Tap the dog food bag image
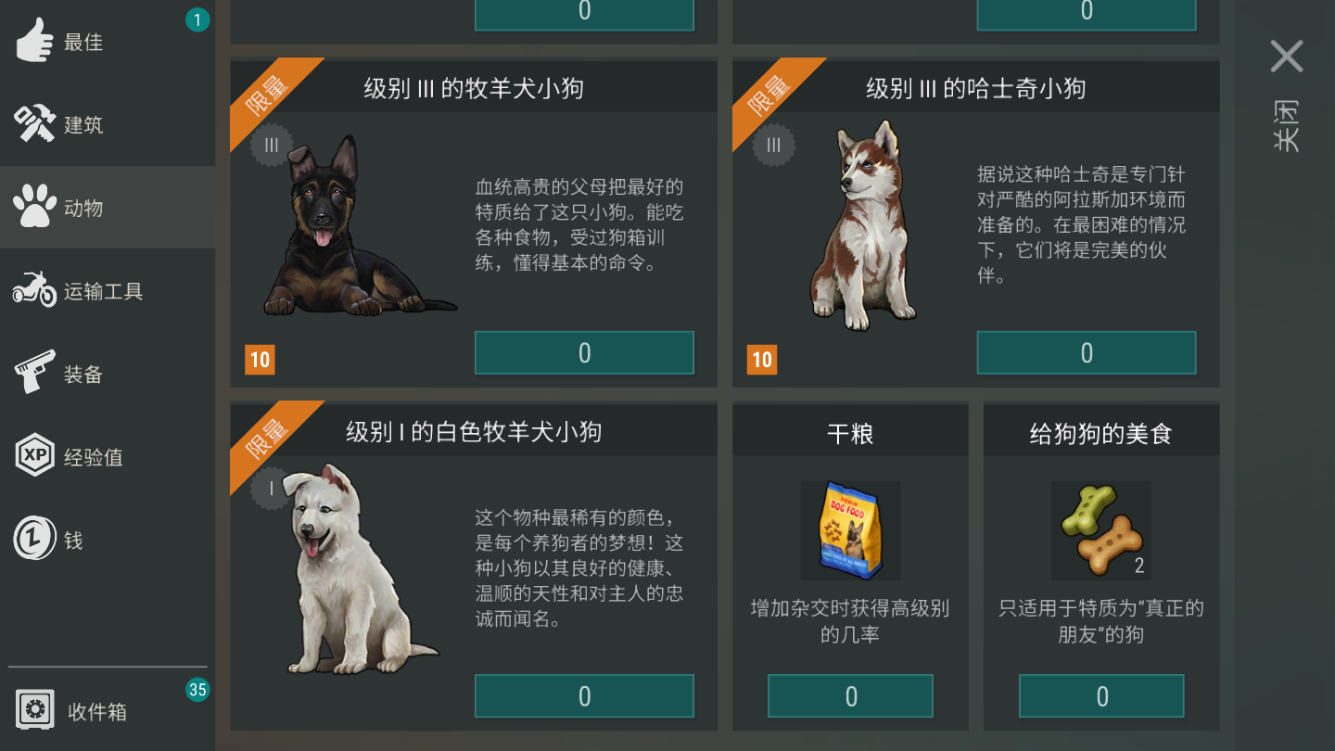 click(x=850, y=530)
